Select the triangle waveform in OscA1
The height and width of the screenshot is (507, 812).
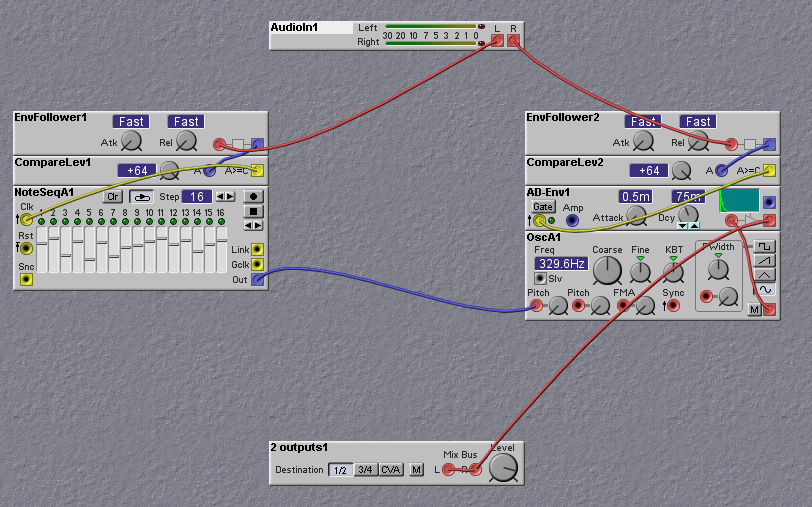(x=766, y=274)
